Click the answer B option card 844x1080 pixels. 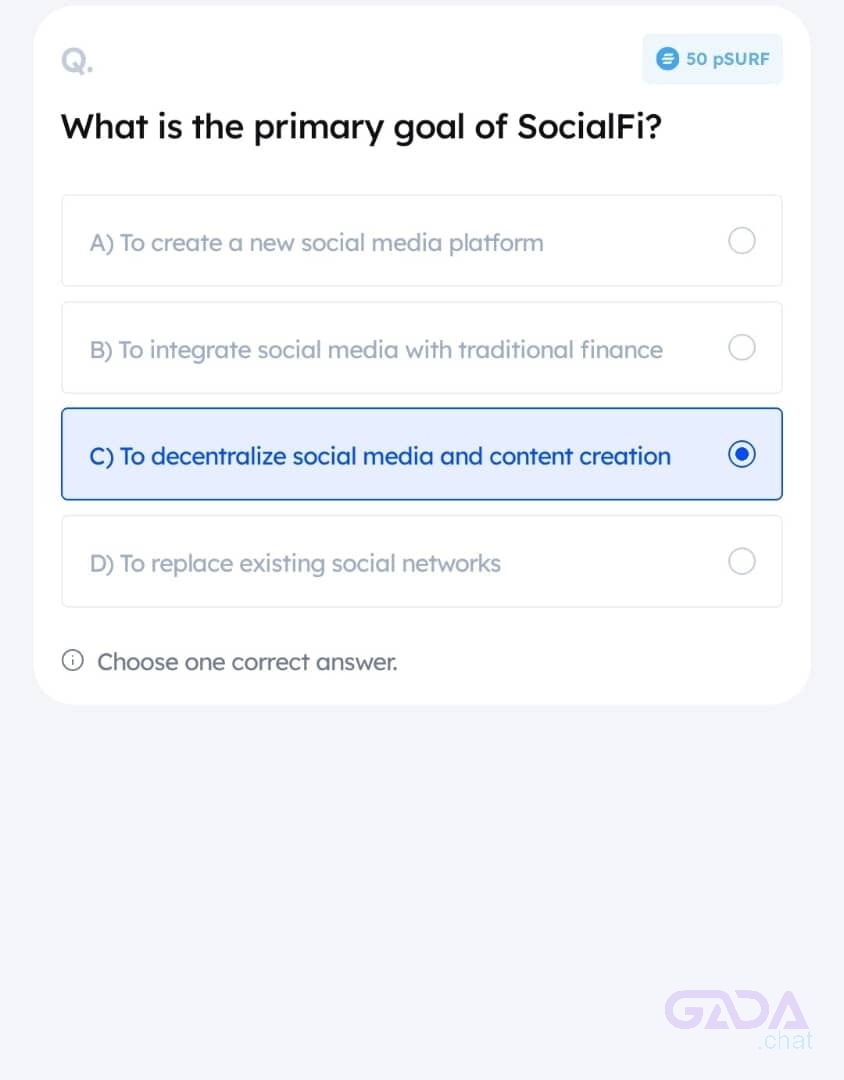point(422,347)
